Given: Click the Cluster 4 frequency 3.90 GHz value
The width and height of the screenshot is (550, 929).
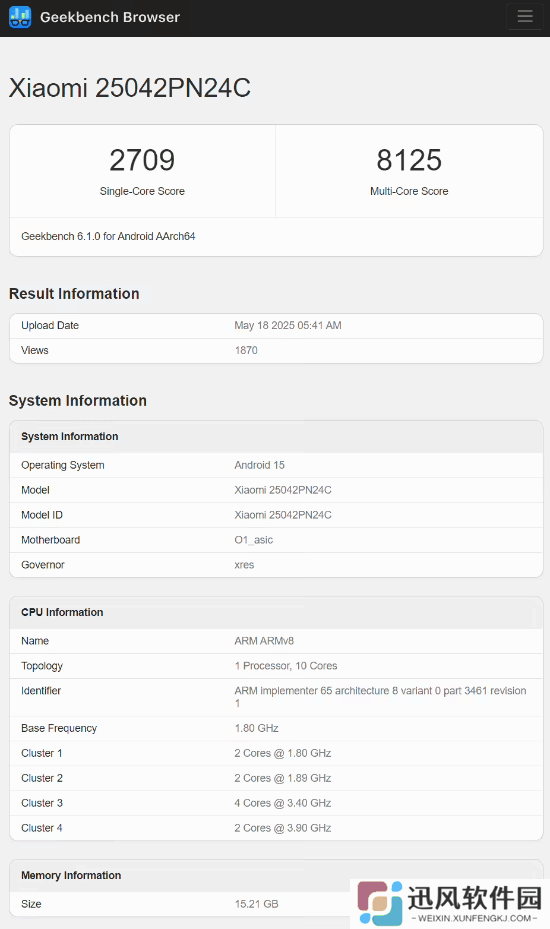Looking at the screenshot, I should point(283,828).
